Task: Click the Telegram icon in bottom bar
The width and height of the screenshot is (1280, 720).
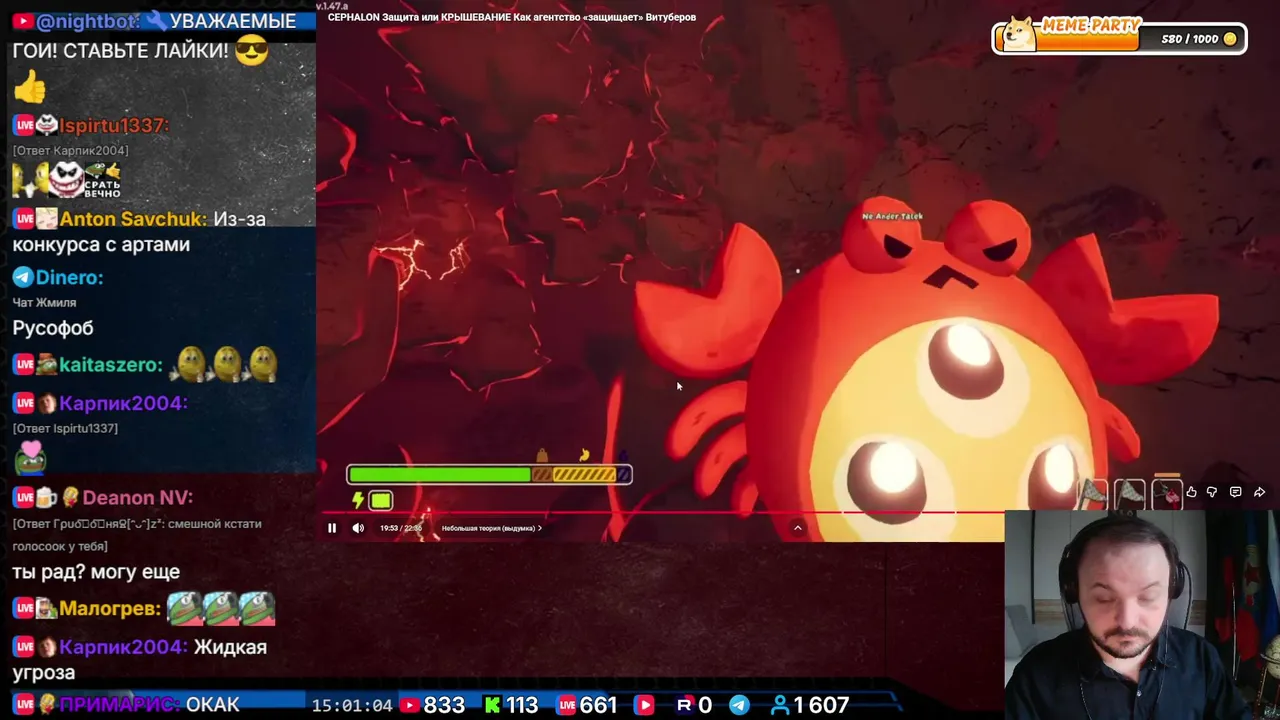Action: pyautogui.click(x=739, y=705)
